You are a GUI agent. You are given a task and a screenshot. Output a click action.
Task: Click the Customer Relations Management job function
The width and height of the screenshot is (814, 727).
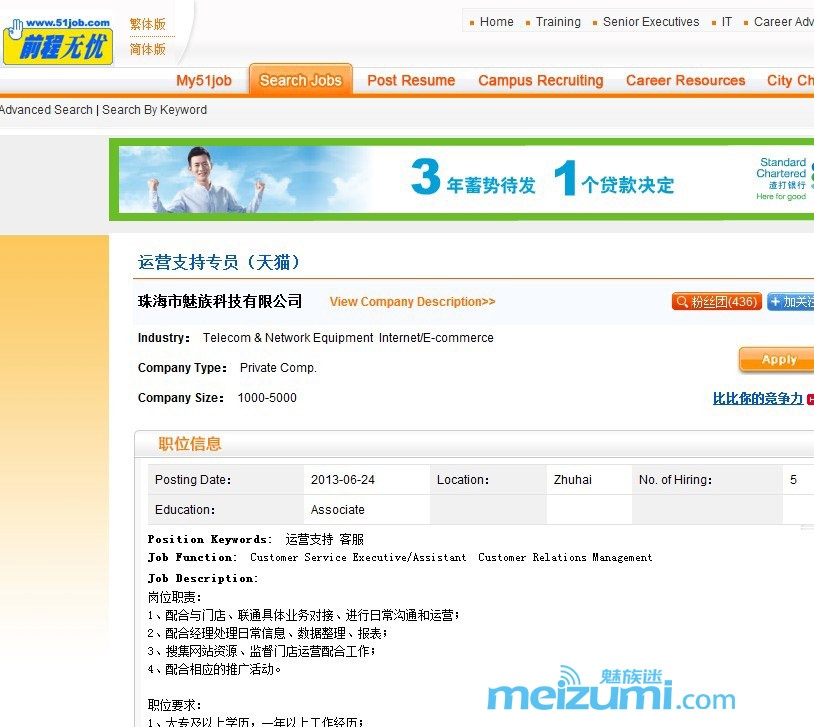tap(565, 557)
